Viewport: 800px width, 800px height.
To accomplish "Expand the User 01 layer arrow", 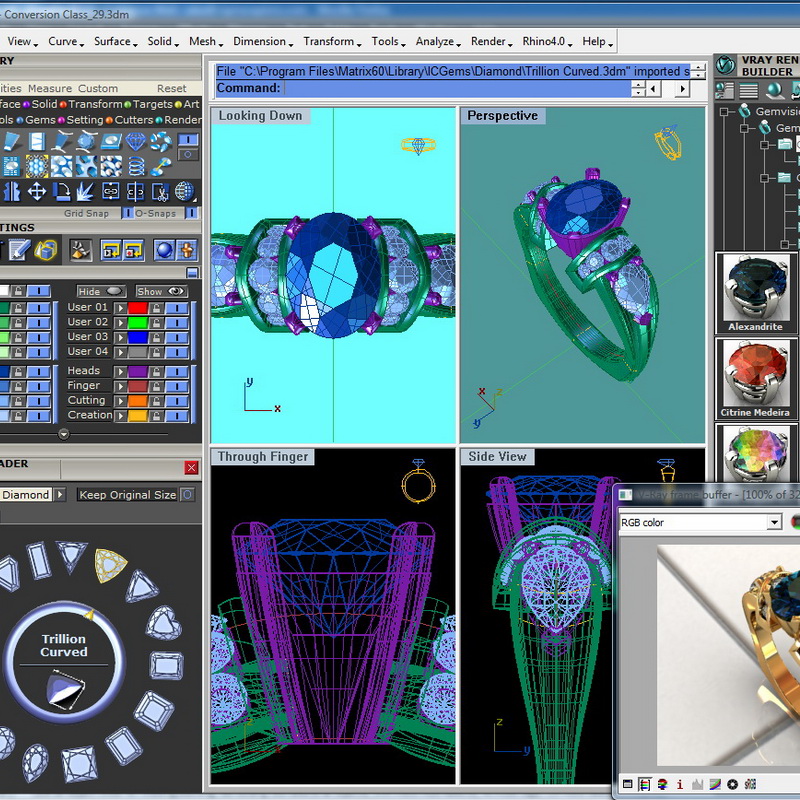I will 120,308.
